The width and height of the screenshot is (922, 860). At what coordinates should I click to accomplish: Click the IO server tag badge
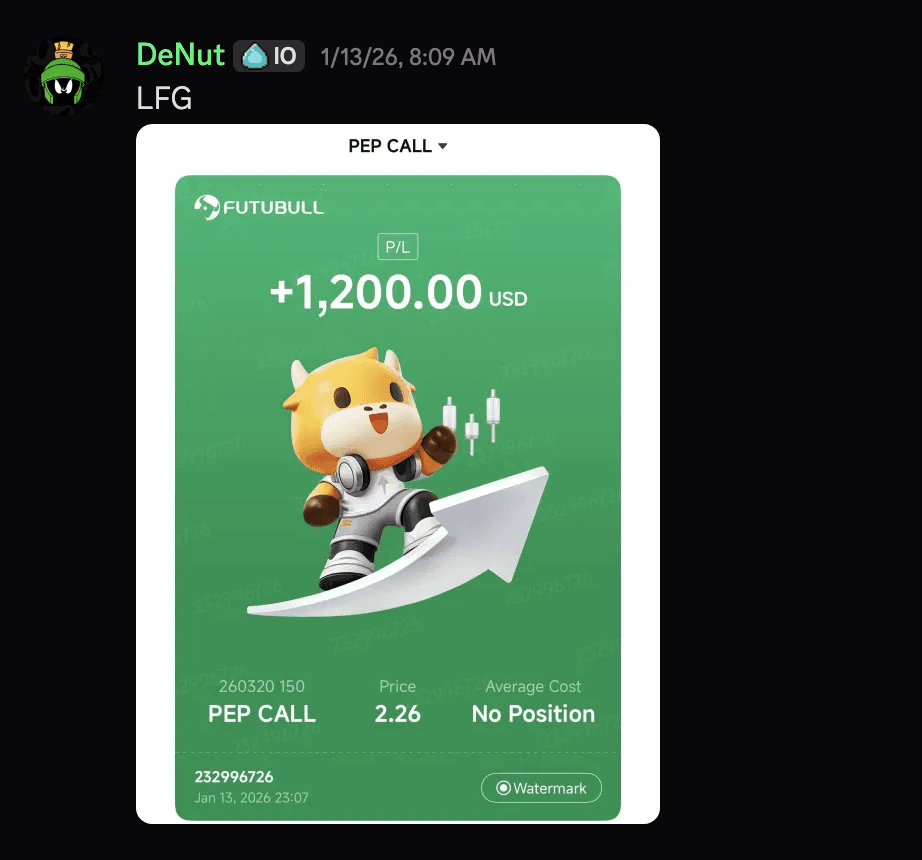[269, 56]
